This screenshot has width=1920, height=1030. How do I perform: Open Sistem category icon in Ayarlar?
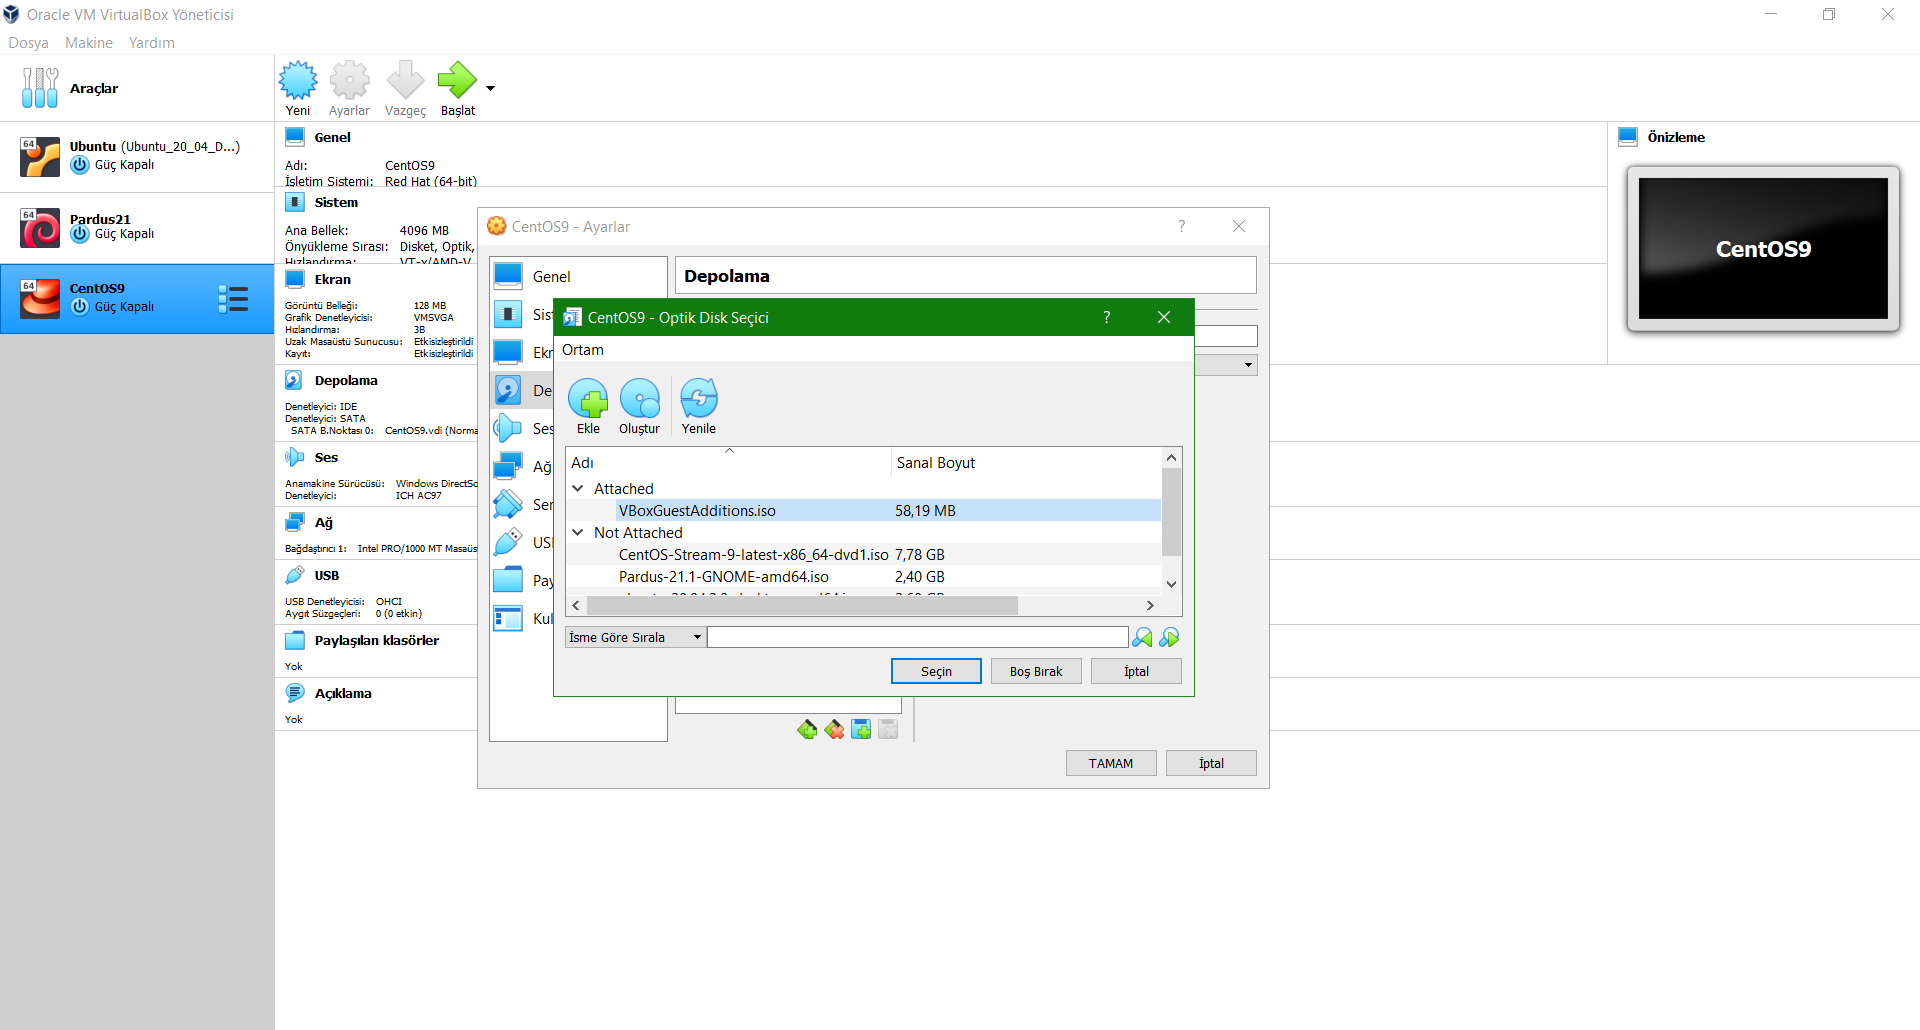pos(508,314)
